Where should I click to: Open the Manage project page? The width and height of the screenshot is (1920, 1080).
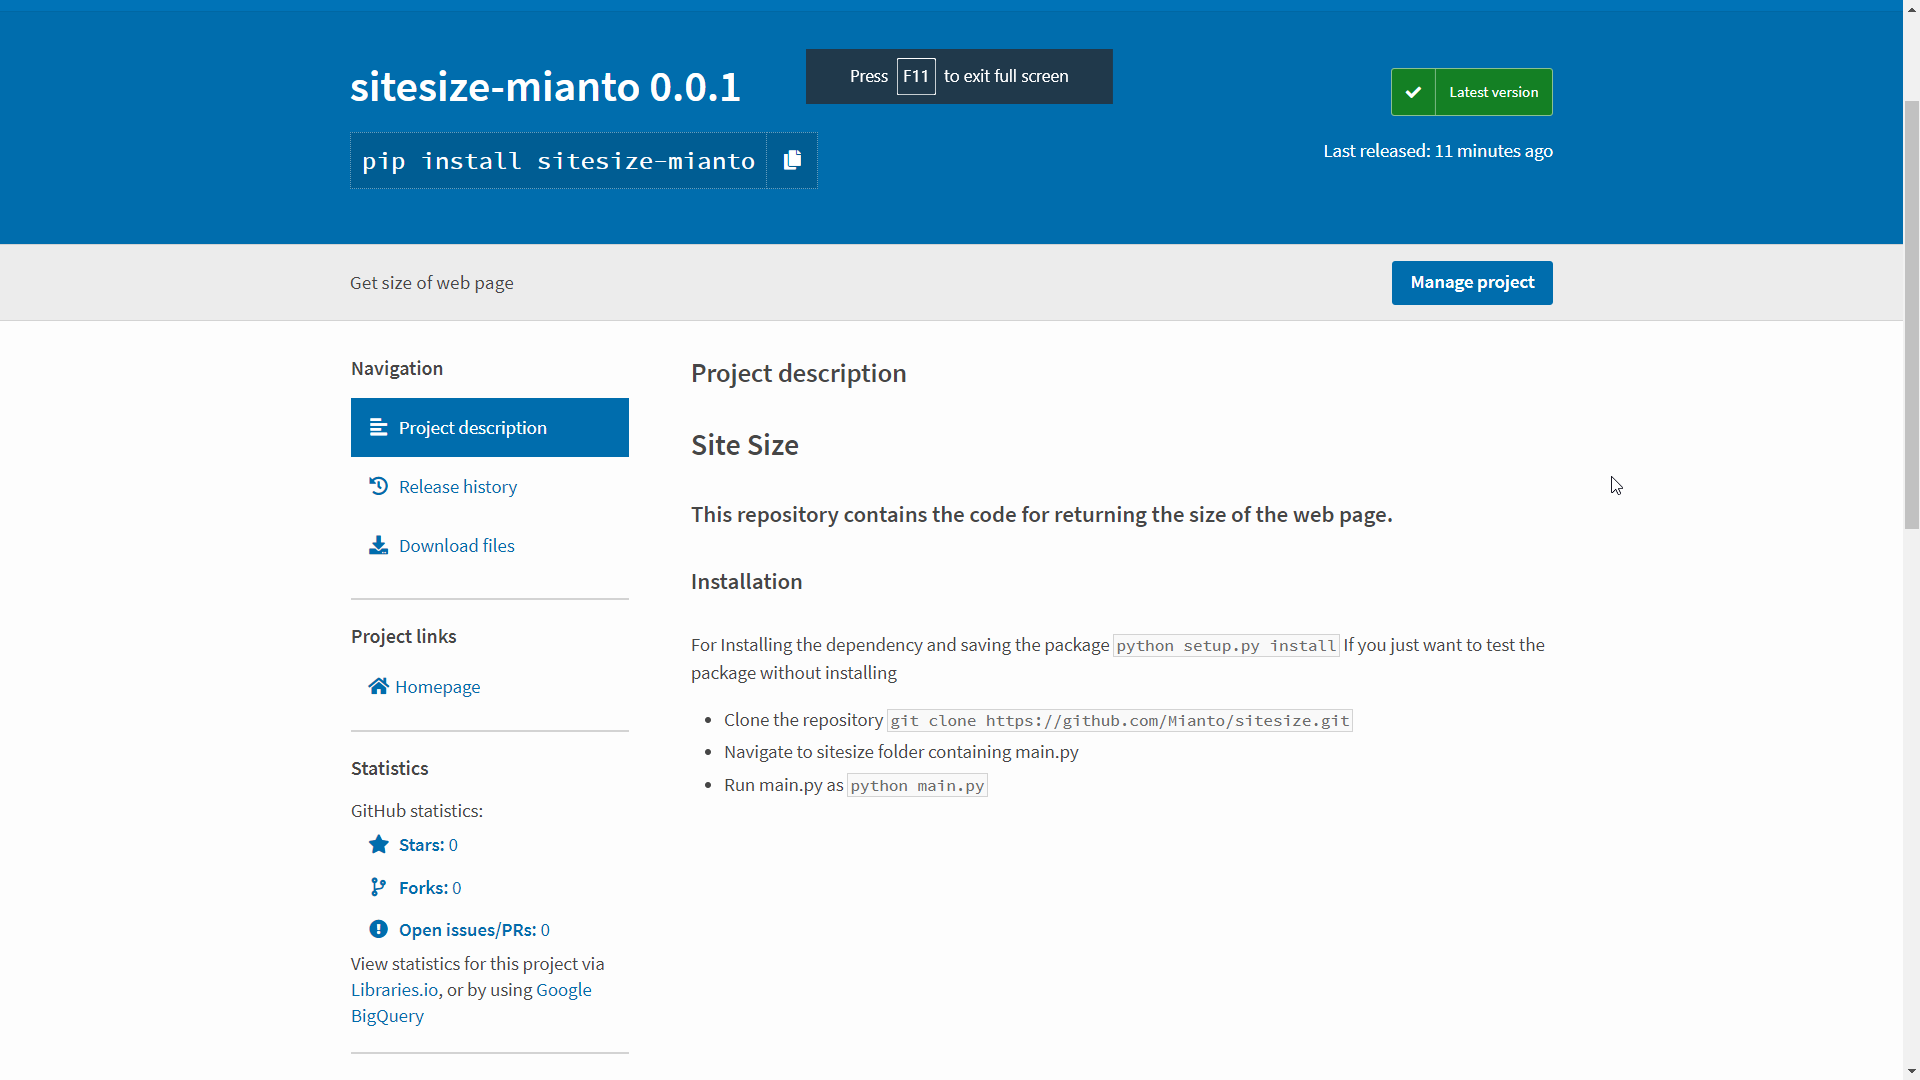(x=1471, y=283)
